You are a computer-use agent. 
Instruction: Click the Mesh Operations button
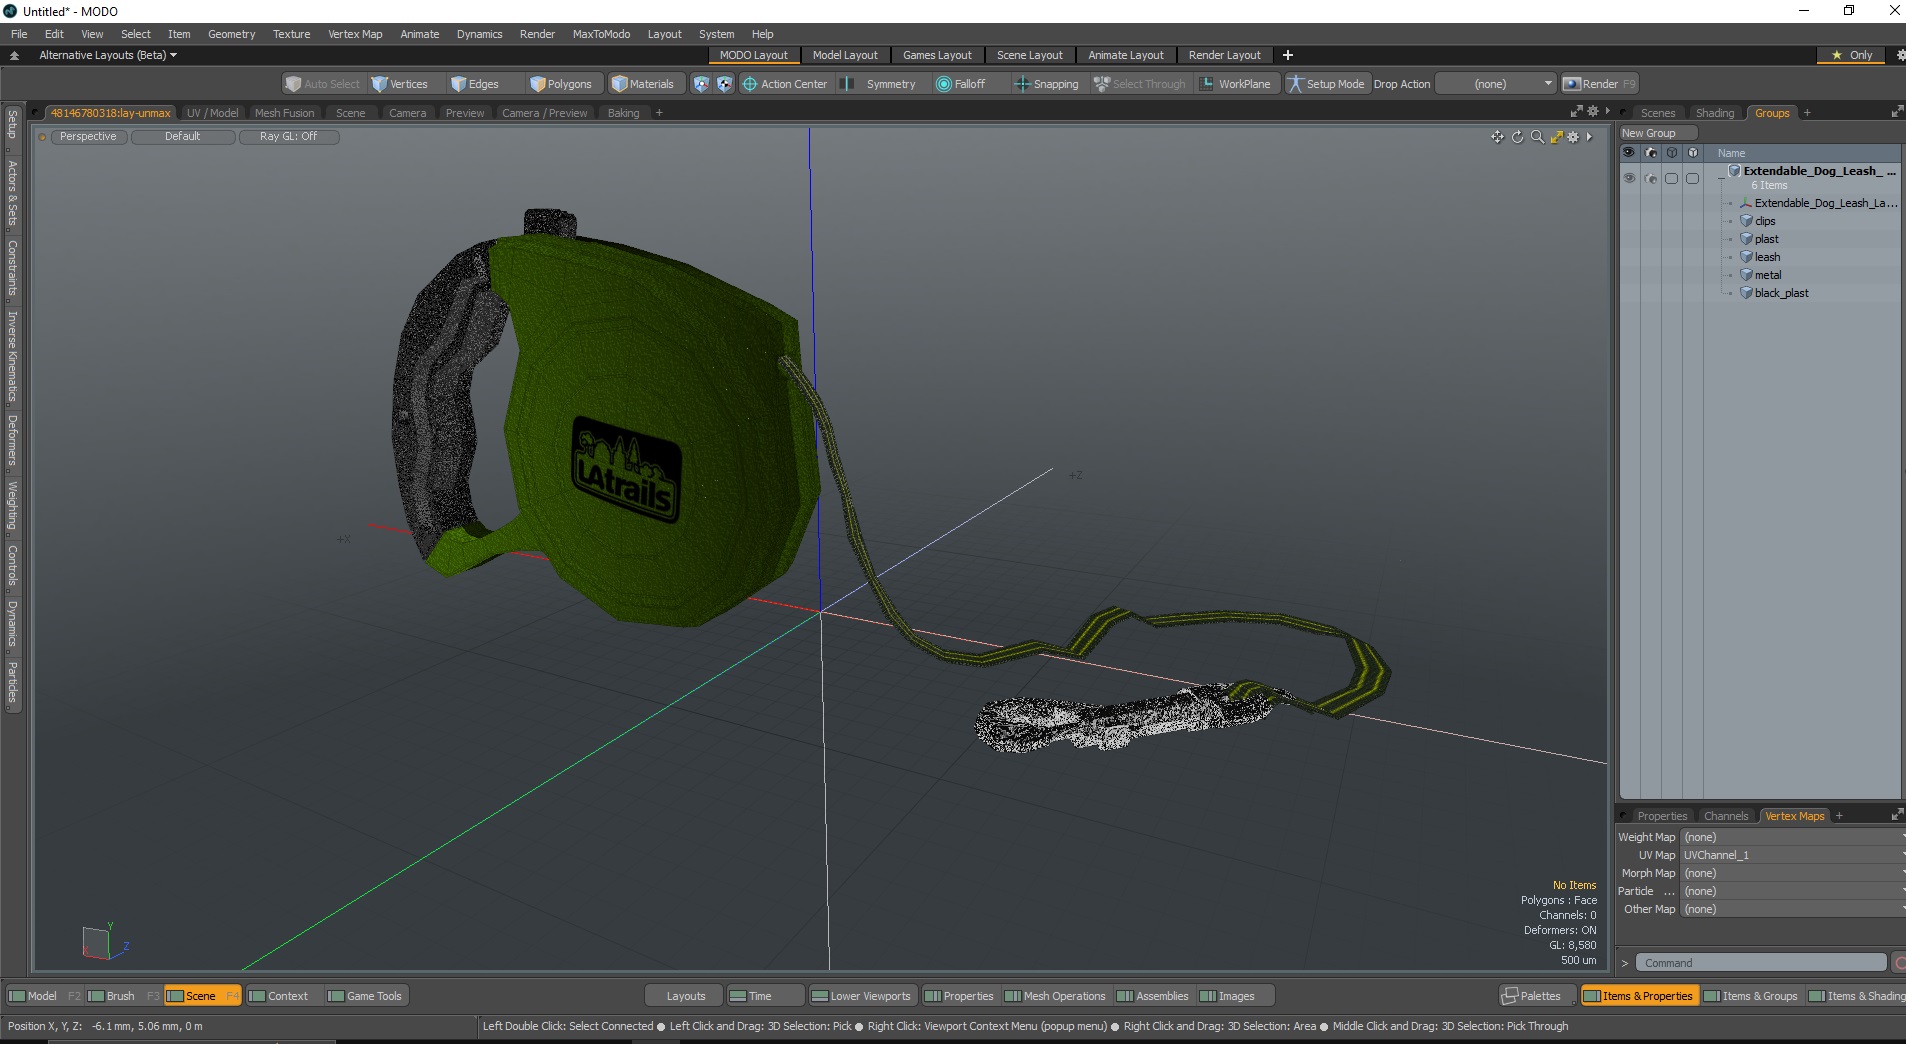coord(1055,996)
